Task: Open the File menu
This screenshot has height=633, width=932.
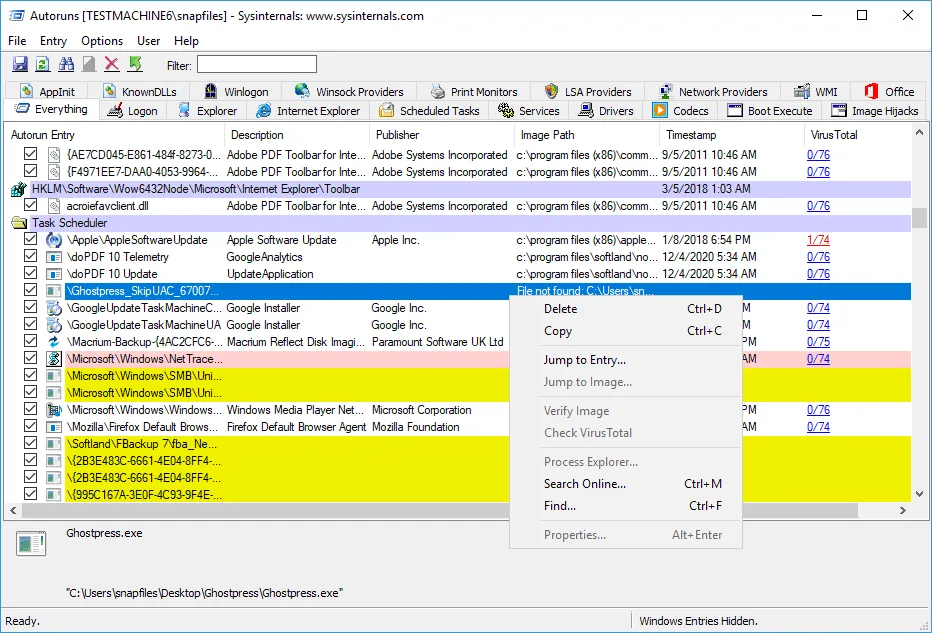Action: point(17,41)
